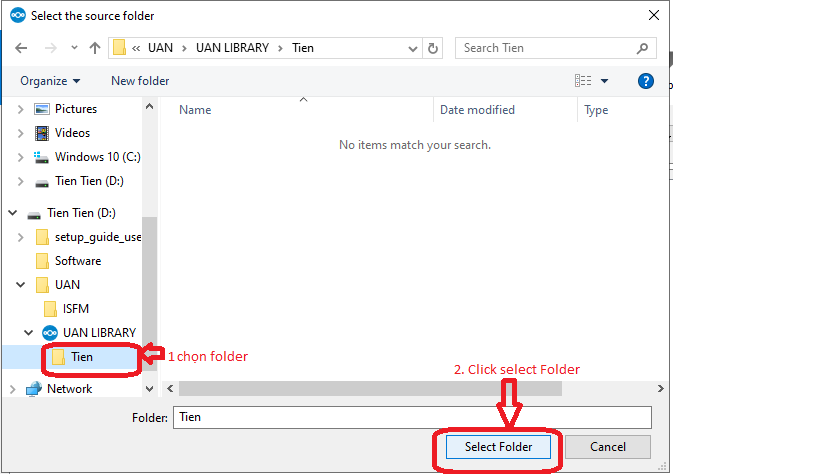
Task: Open more view options dropdown
Action: [604, 81]
